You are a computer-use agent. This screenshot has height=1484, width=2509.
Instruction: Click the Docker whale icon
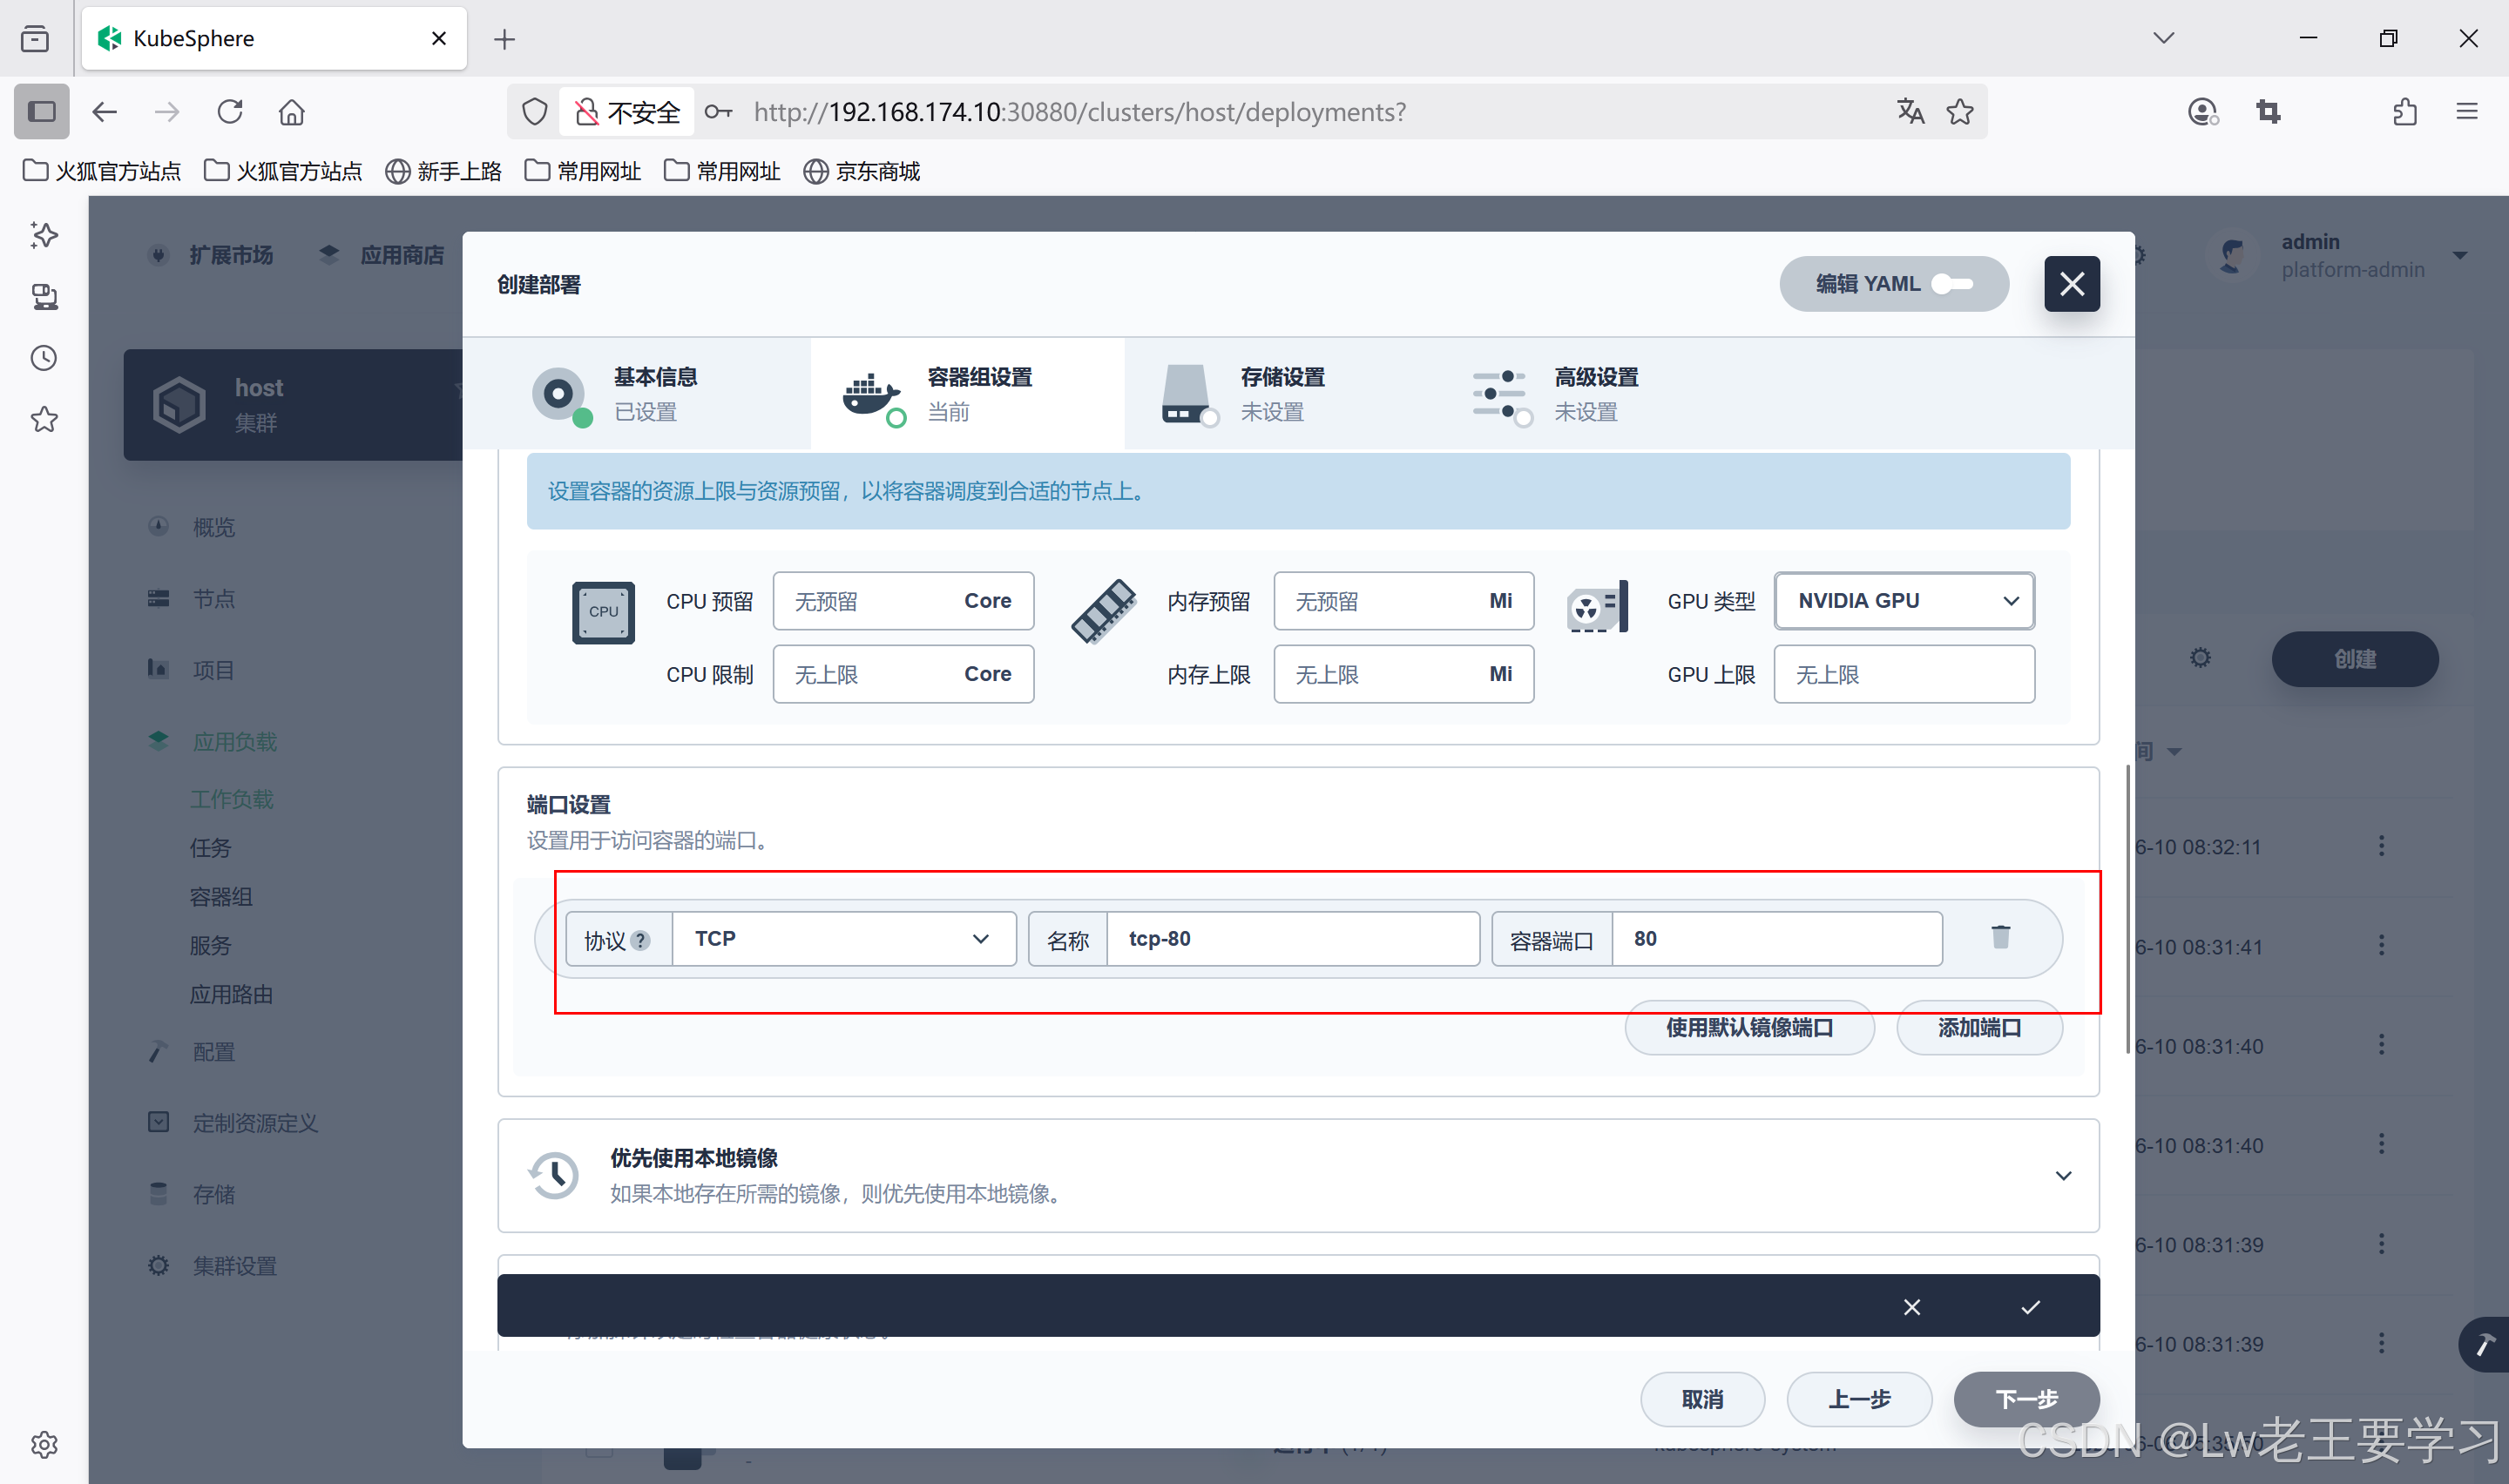(x=872, y=396)
